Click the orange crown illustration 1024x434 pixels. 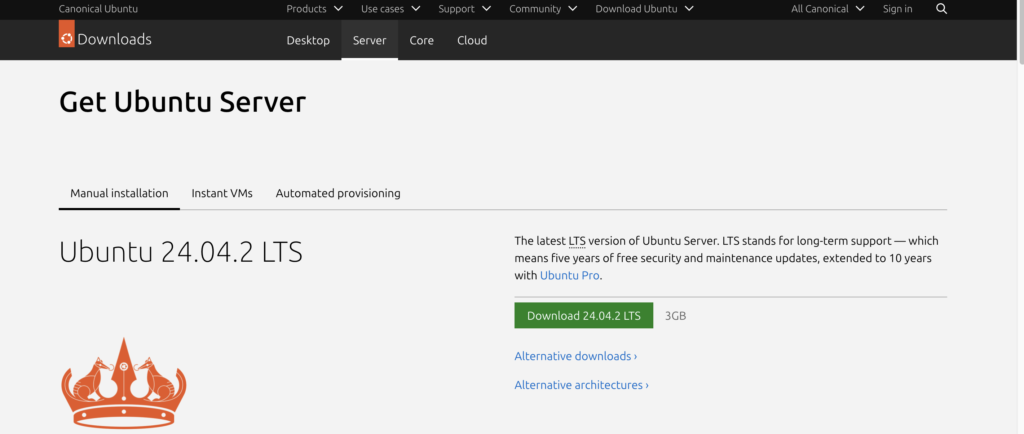point(124,383)
